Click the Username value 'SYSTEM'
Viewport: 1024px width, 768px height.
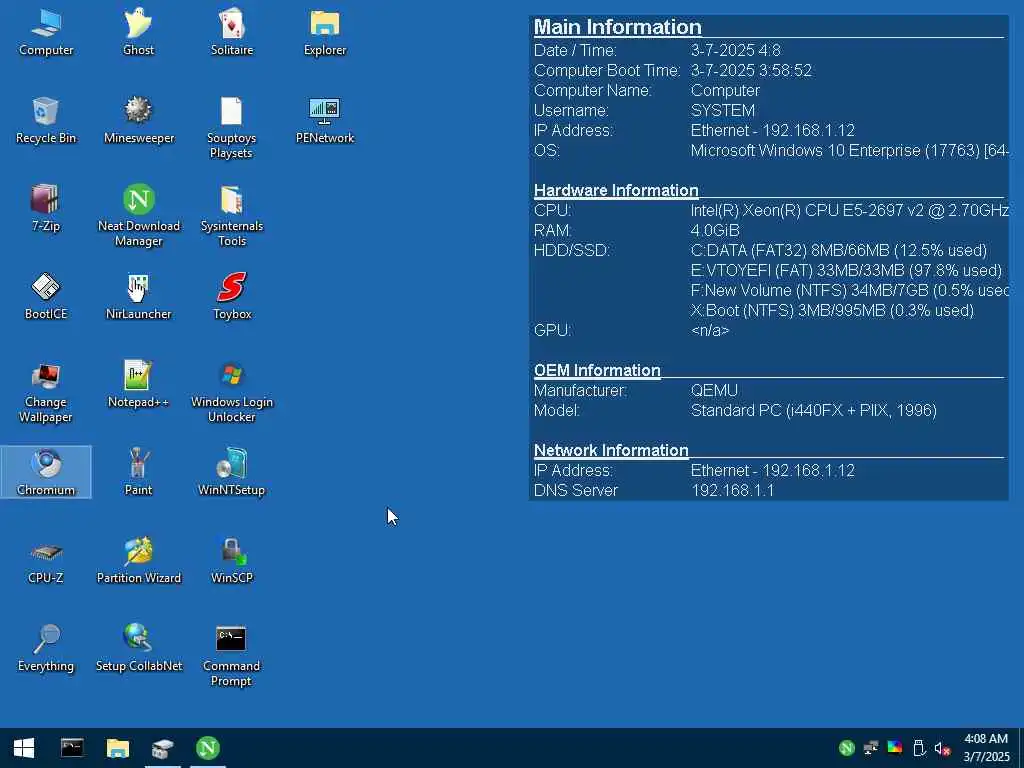[x=722, y=110]
